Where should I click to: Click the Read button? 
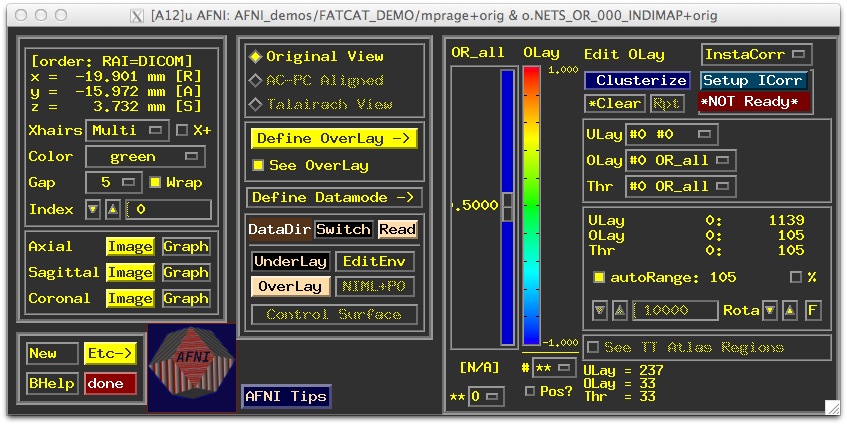[x=397, y=230]
